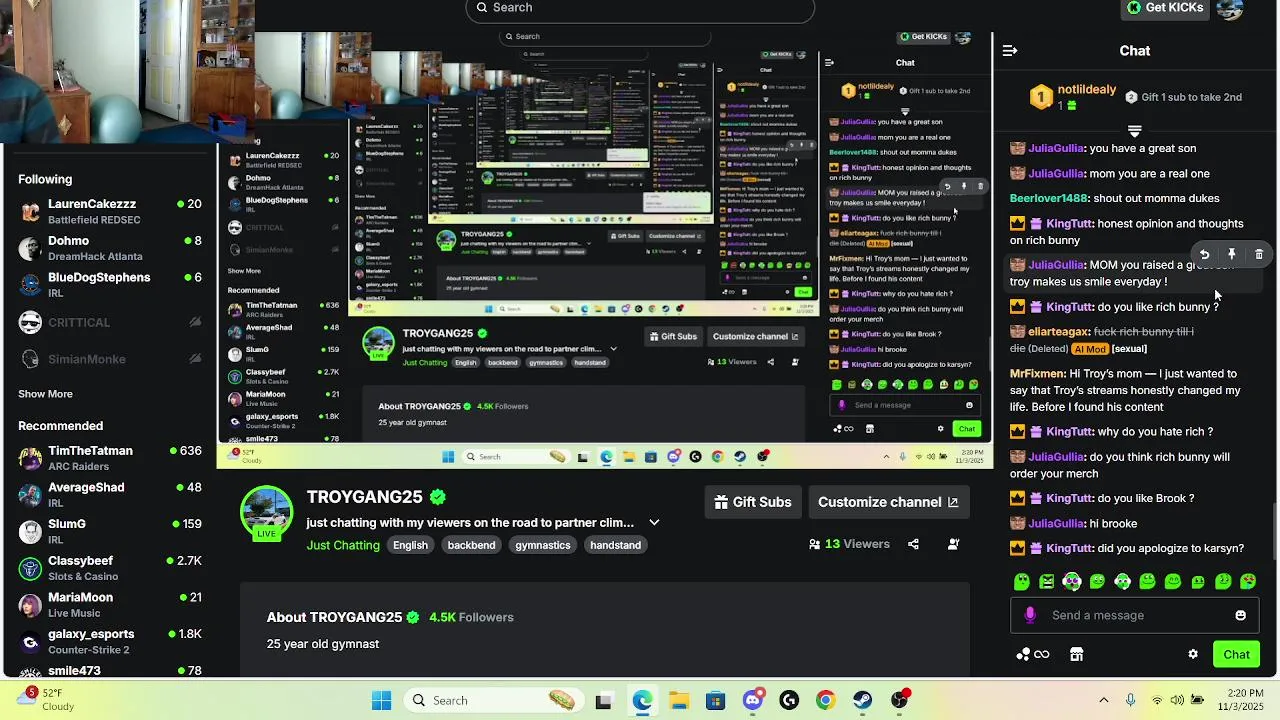This screenshot has height=720, width=1280.
Task: Open BlueDogStephens channel in the Following sidebar
Action: [110, 285]
